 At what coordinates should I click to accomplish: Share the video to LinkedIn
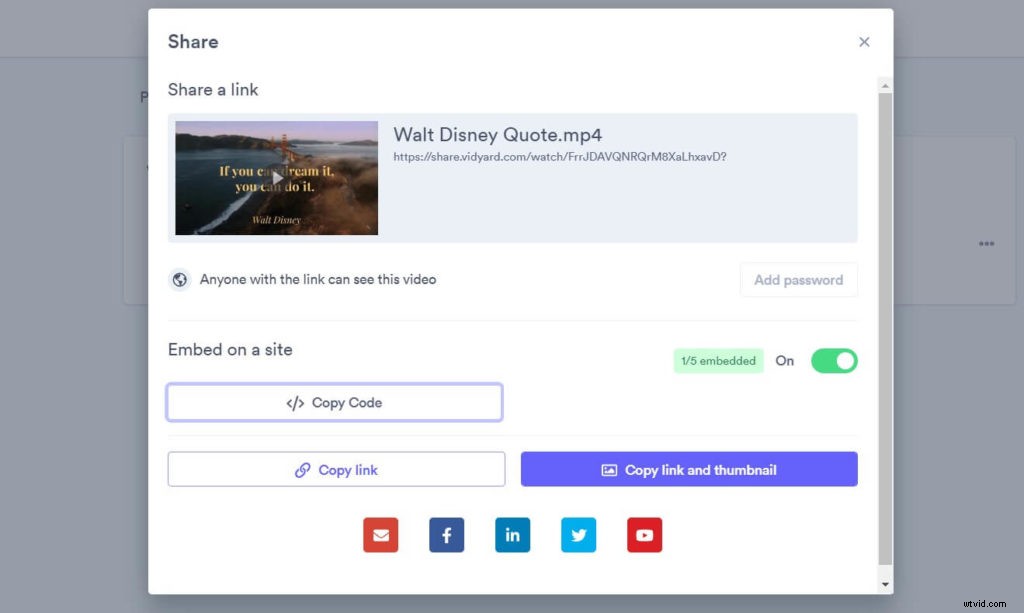coord(513,535)
